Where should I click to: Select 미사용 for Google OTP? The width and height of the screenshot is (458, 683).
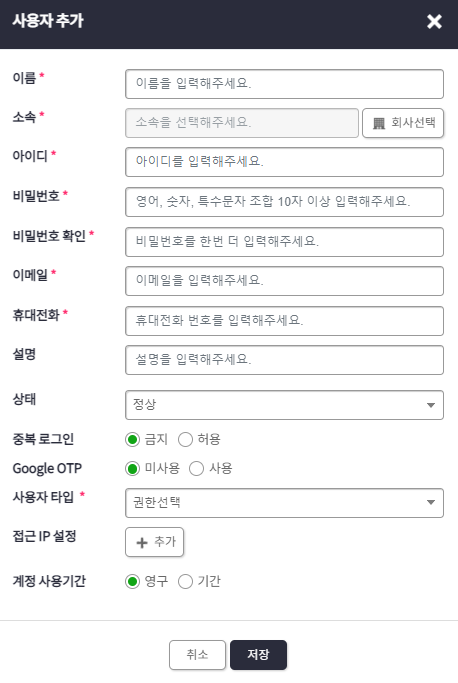point(132,469)
